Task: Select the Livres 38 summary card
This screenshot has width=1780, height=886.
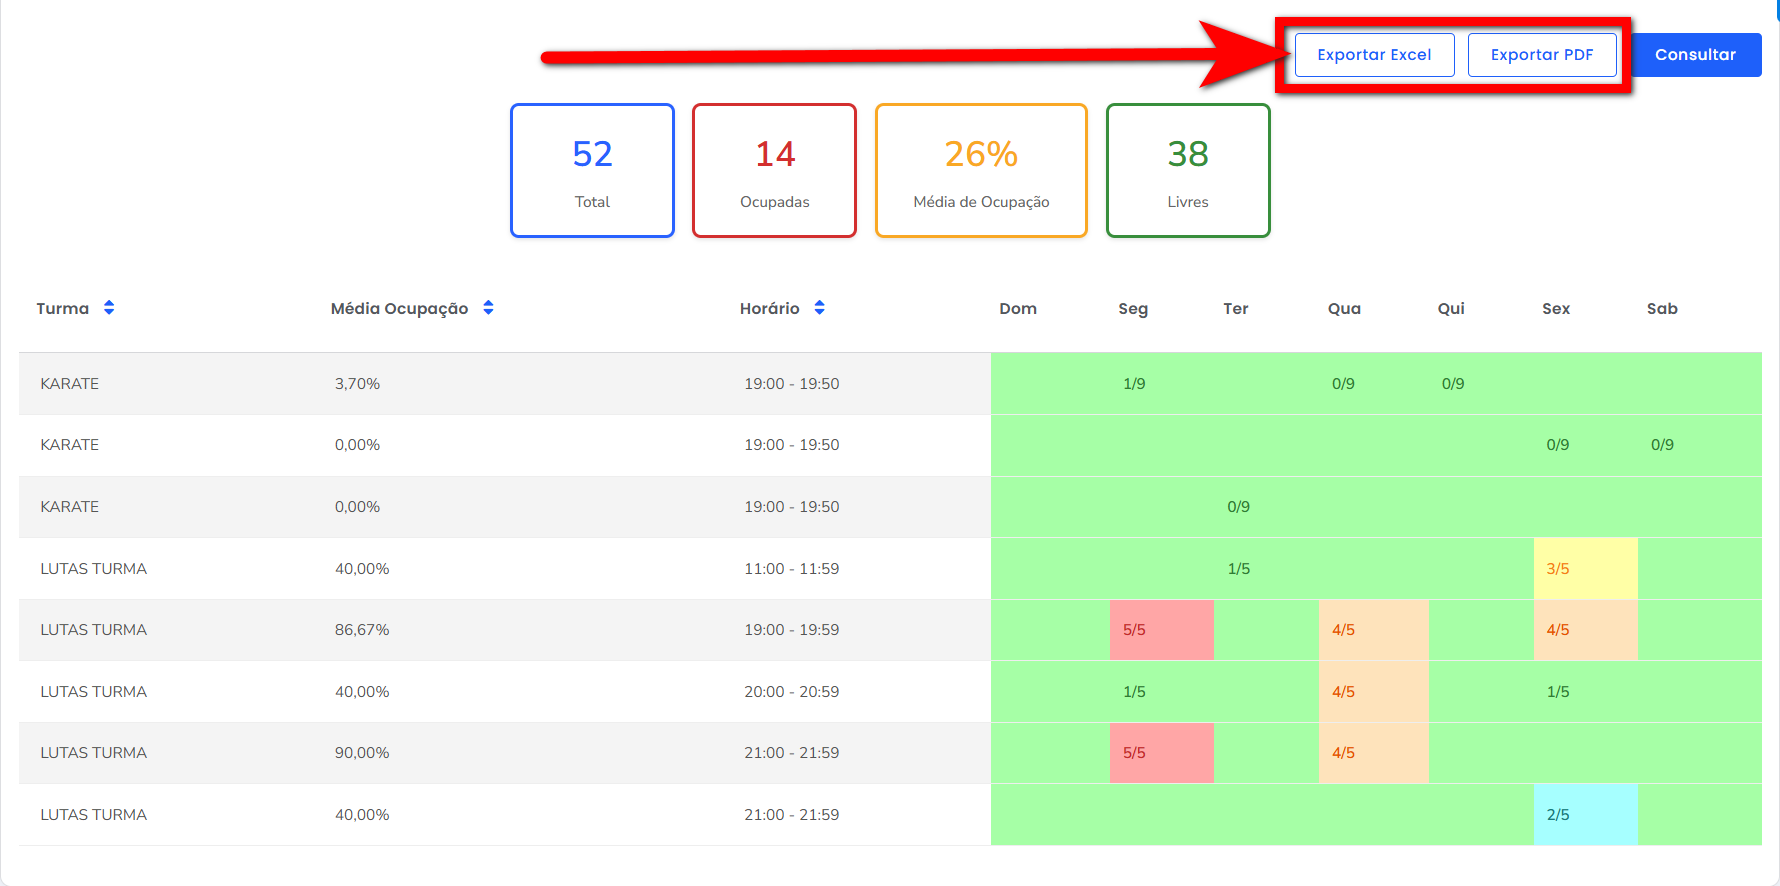Action: [x=1187, y=171]
